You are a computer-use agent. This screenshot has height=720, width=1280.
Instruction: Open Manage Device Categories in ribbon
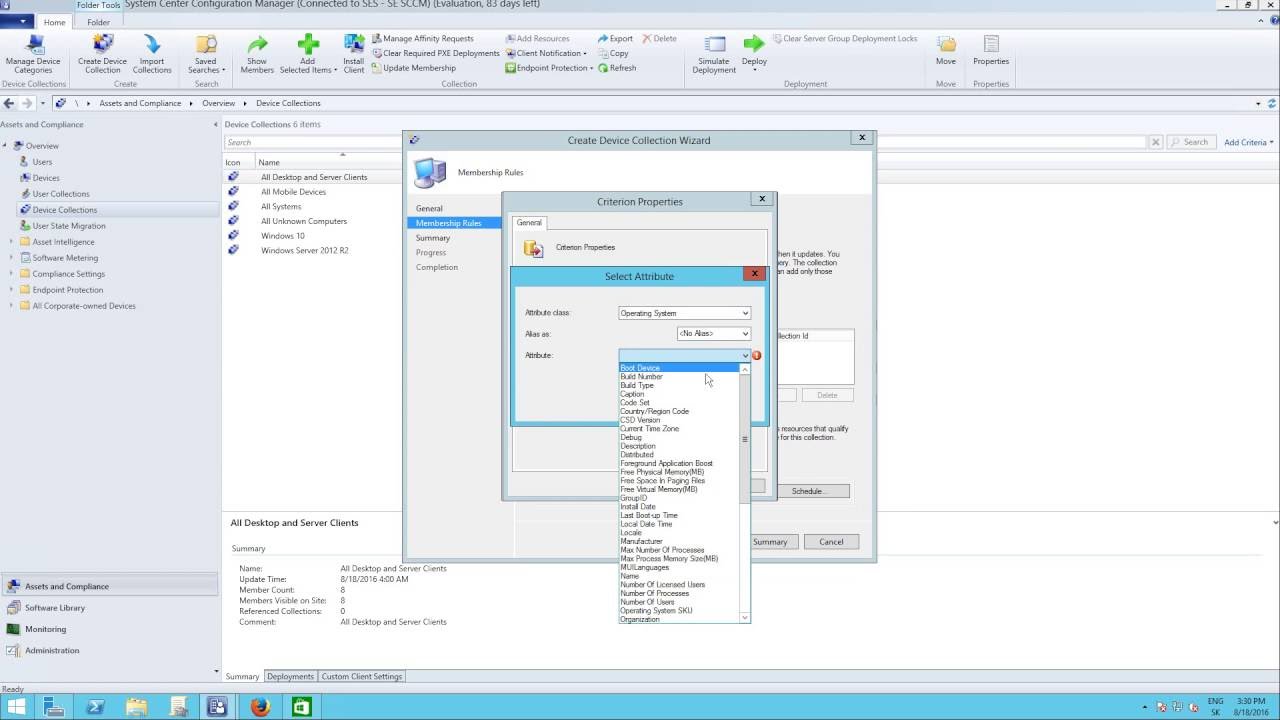point(33,54)
